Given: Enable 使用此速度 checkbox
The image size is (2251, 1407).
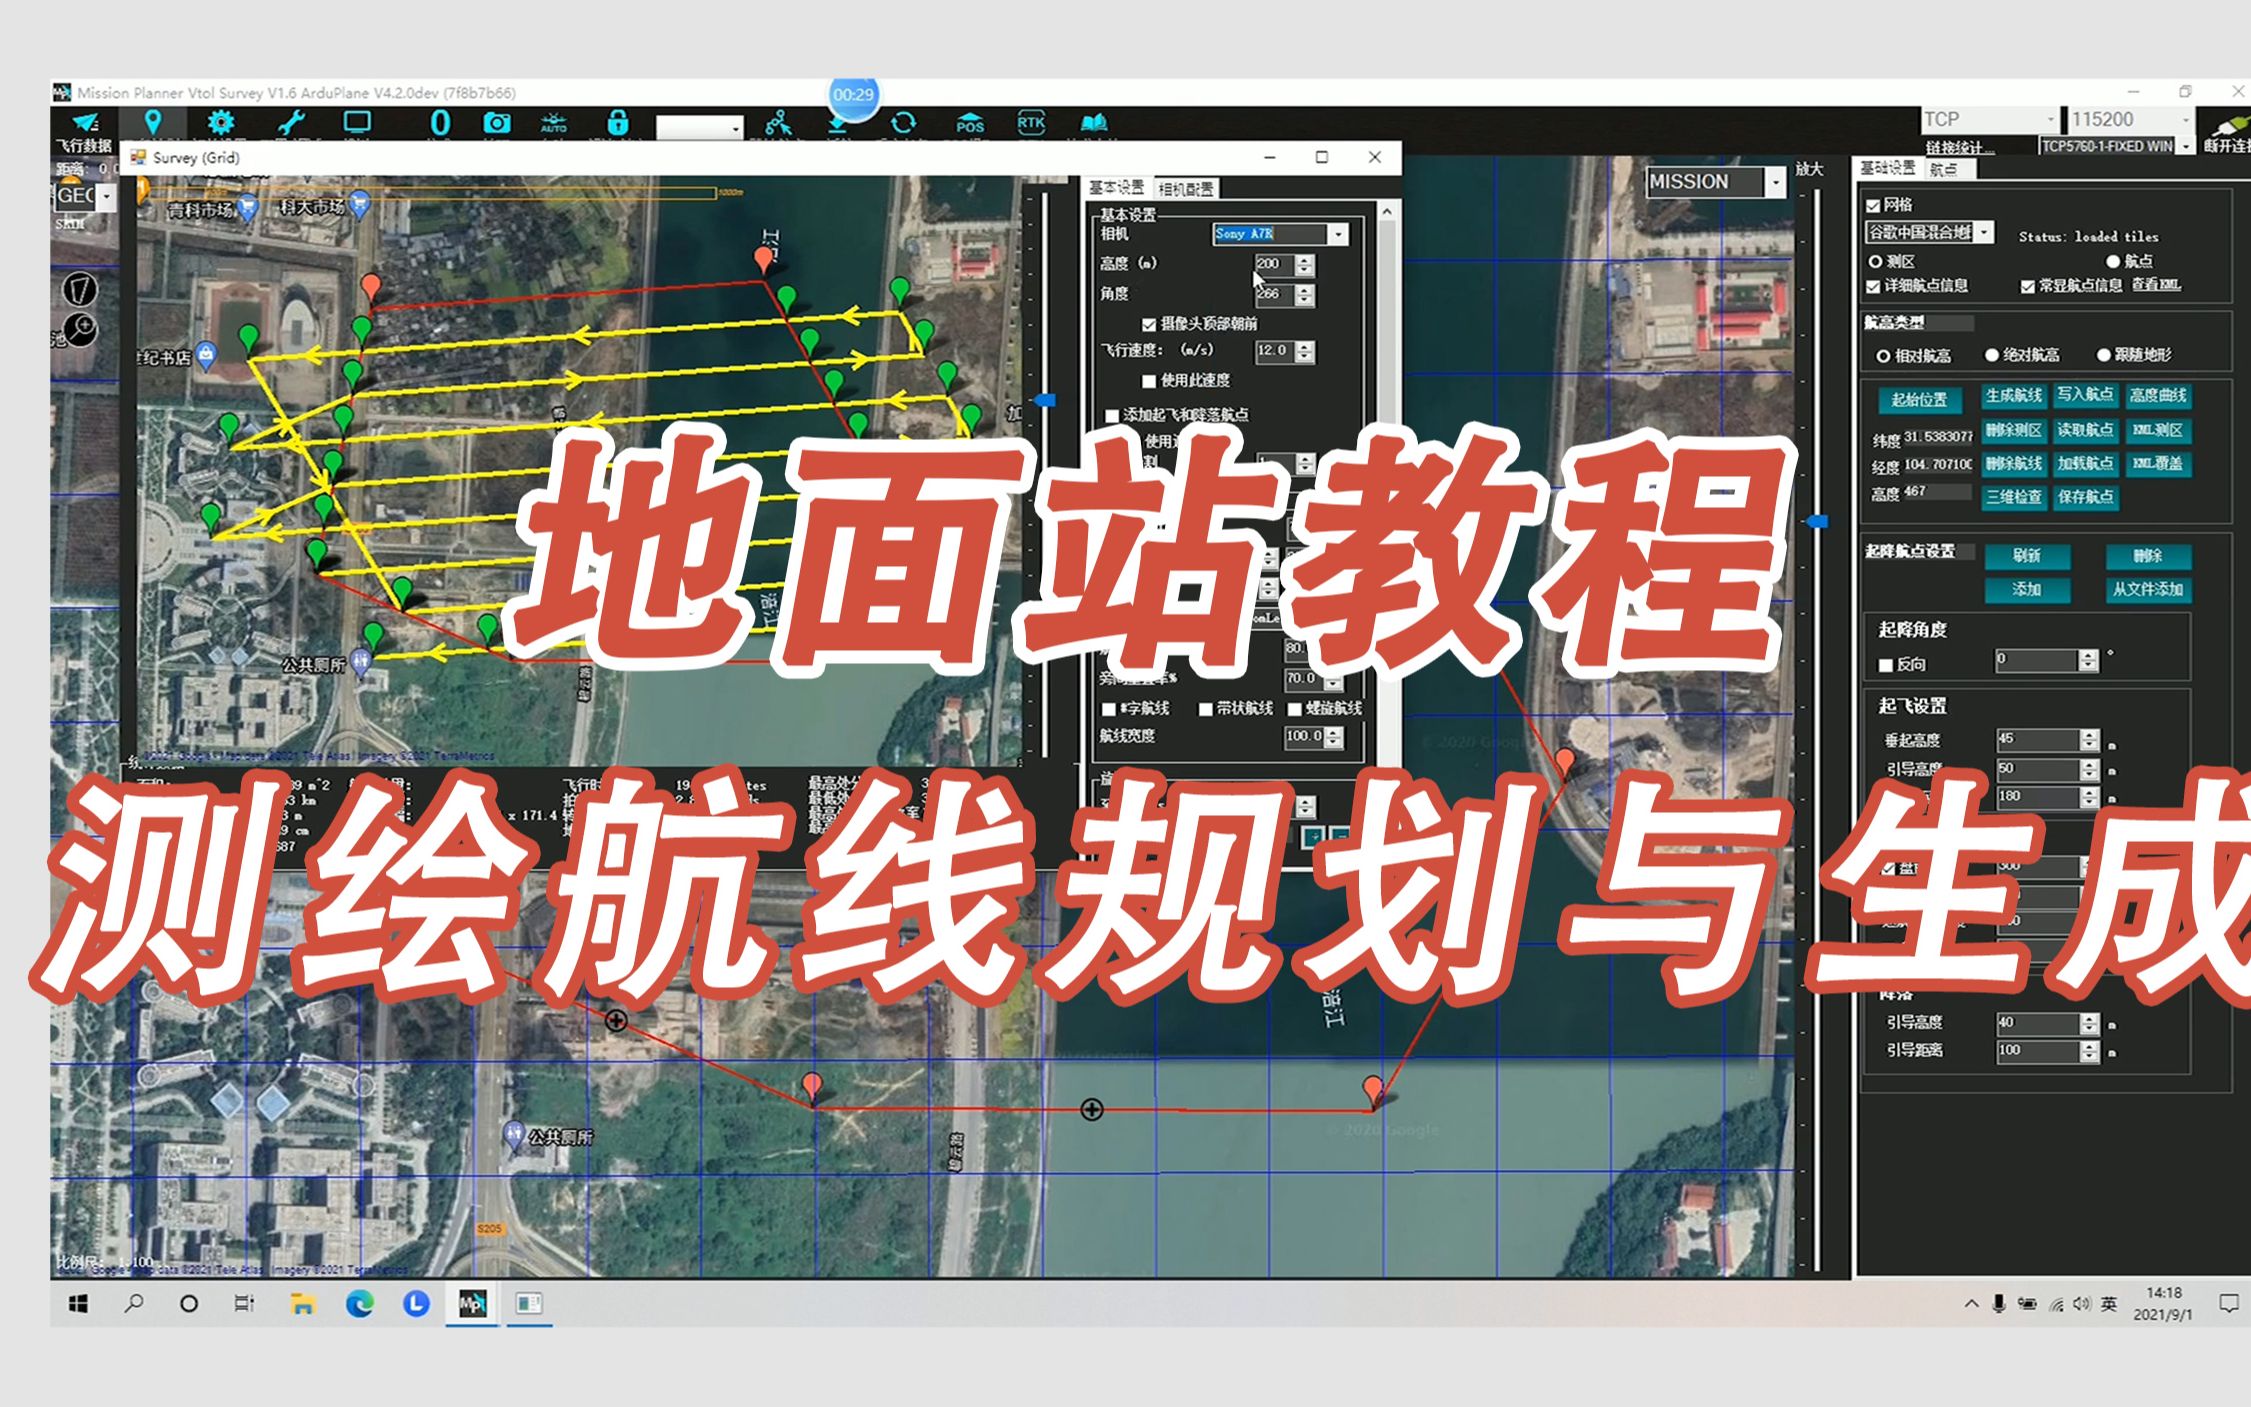Looking at the screenshot, I should [1149, 381].
